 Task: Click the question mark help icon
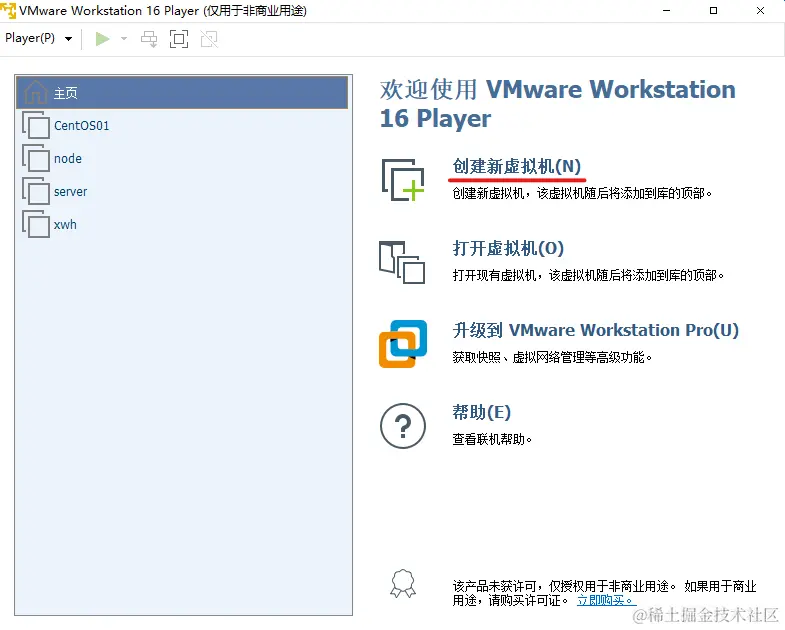click(403, 426)
